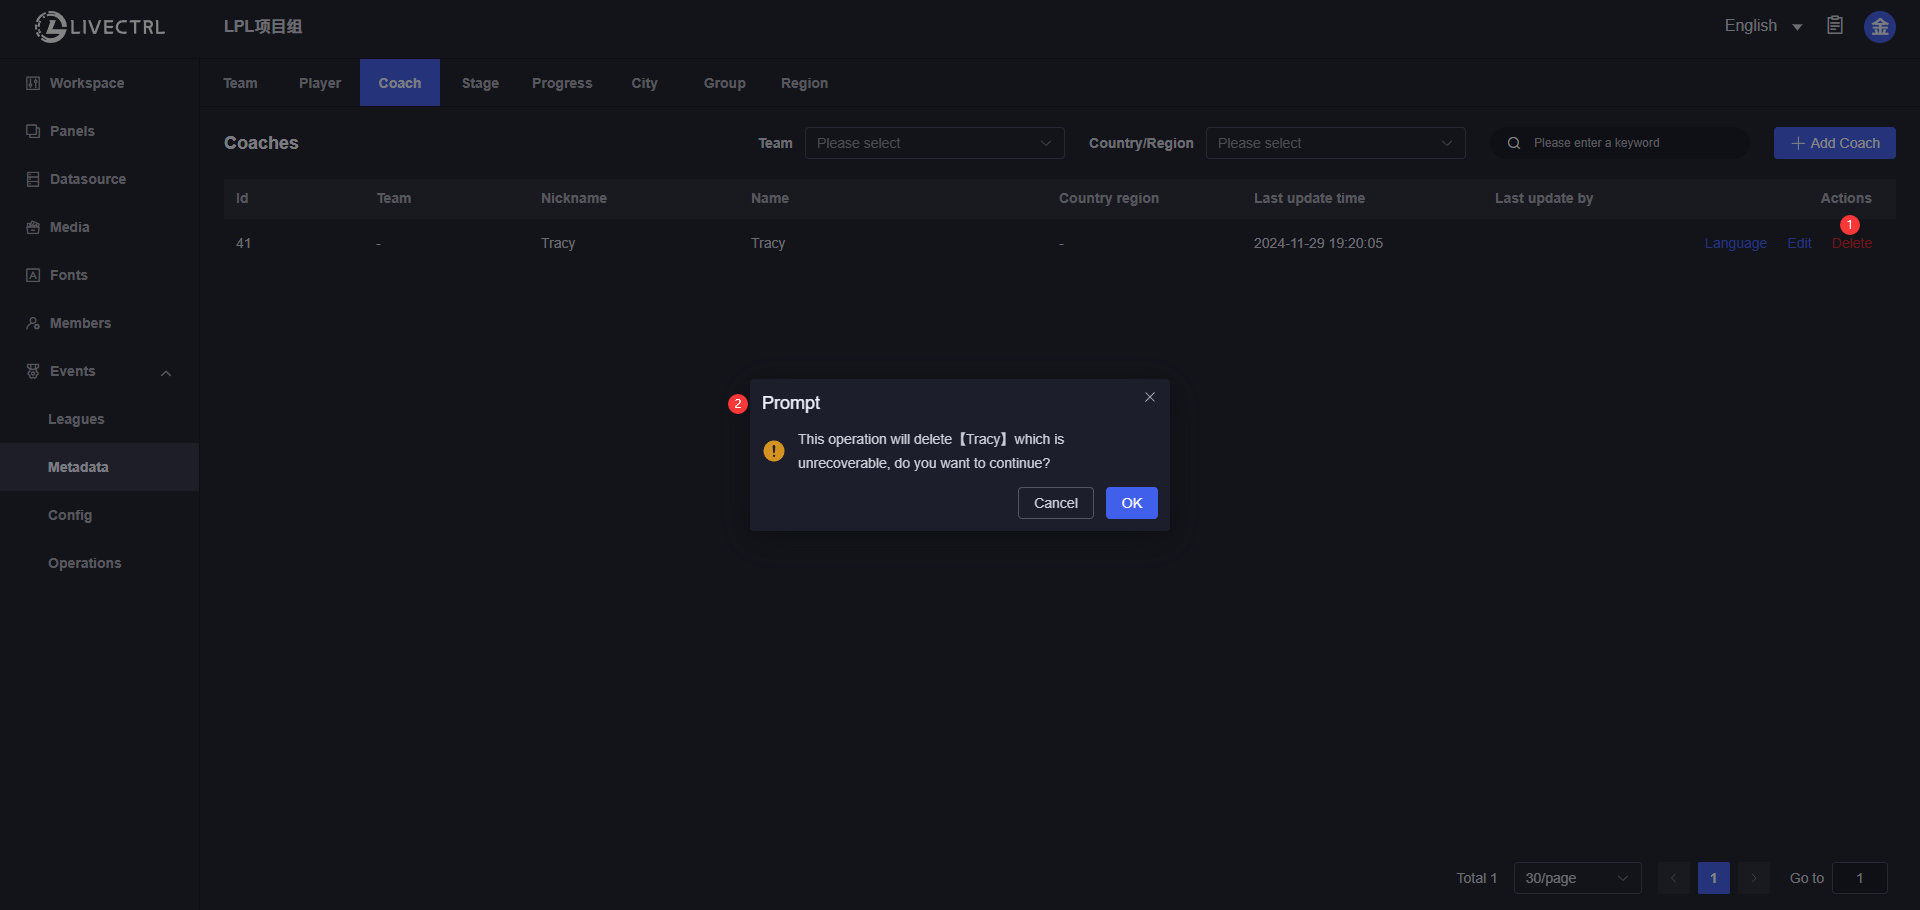Viewport: 1920px width, 910px height.
Task: Open the Country/Region filter dropdown
Action: (1335, 143)
